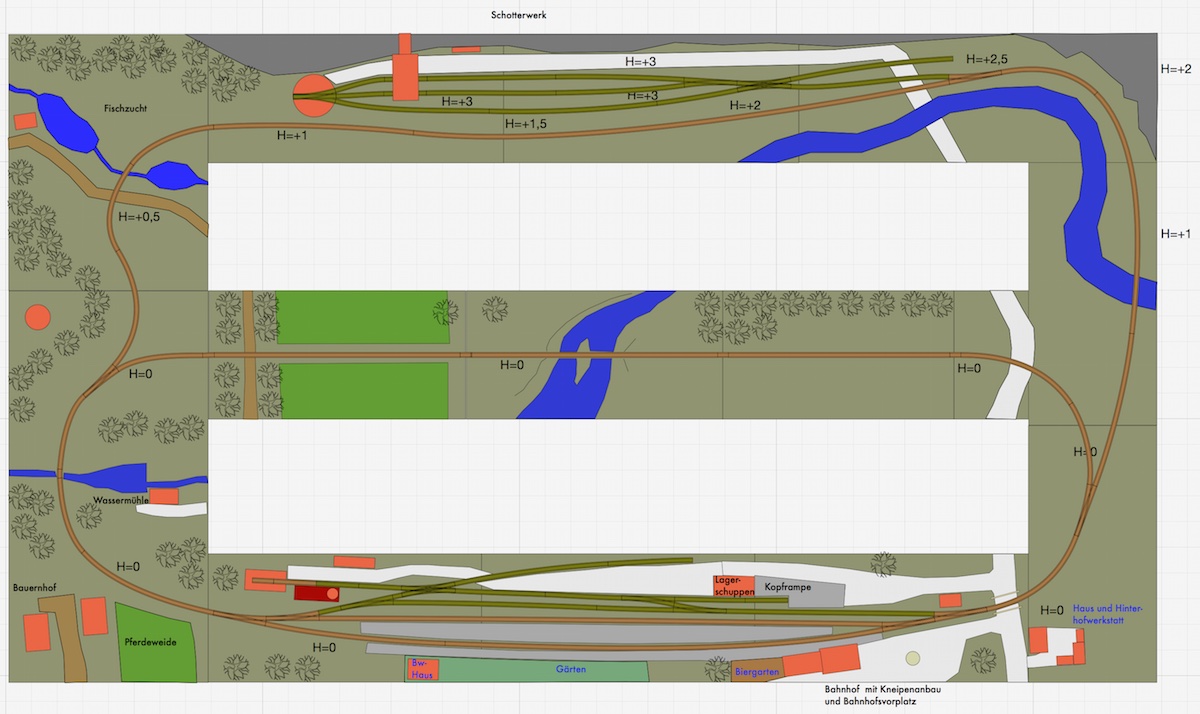Click the pale circle on Bahnhofsvorplatz
The height and width of the screenshot is (714, 1200).
(912, 658)
